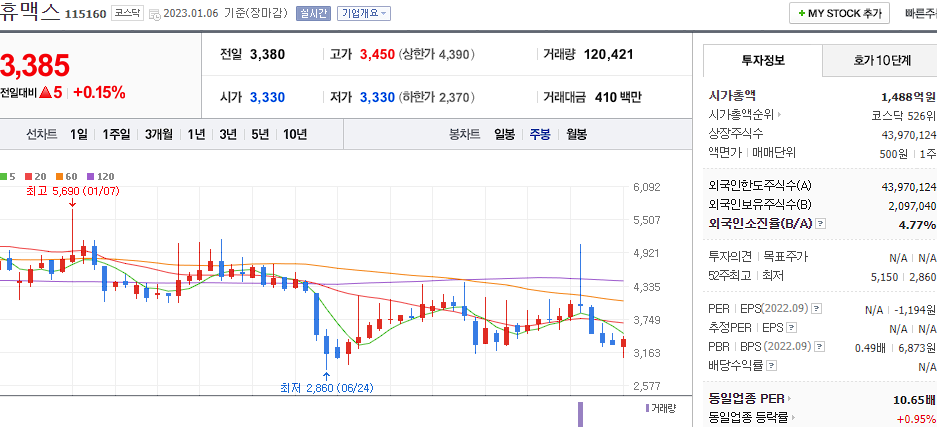The image size is (937, 427).
Task: Click help icon next to 외국인소진율(B/A)
Action: tap(821, 224)
